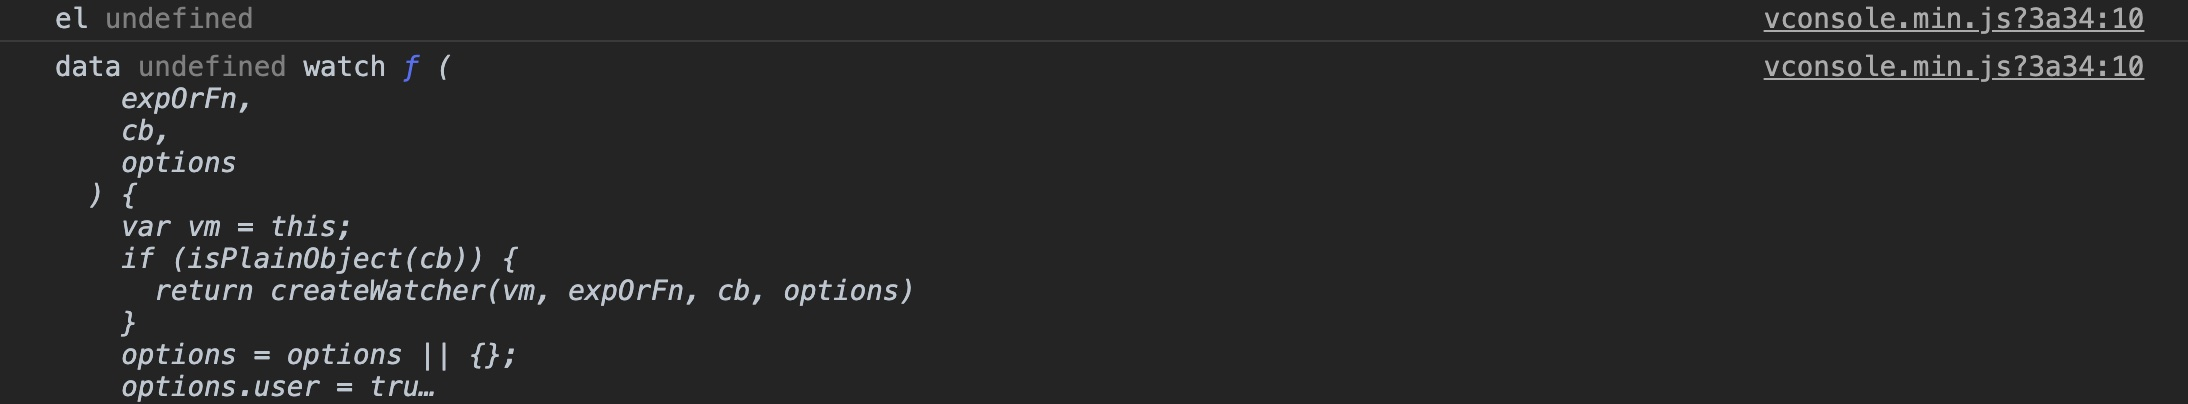Open vconsole.min.js source link on the el row
The height and width of the screenshot is (404, 2188).
[1953, 19]
